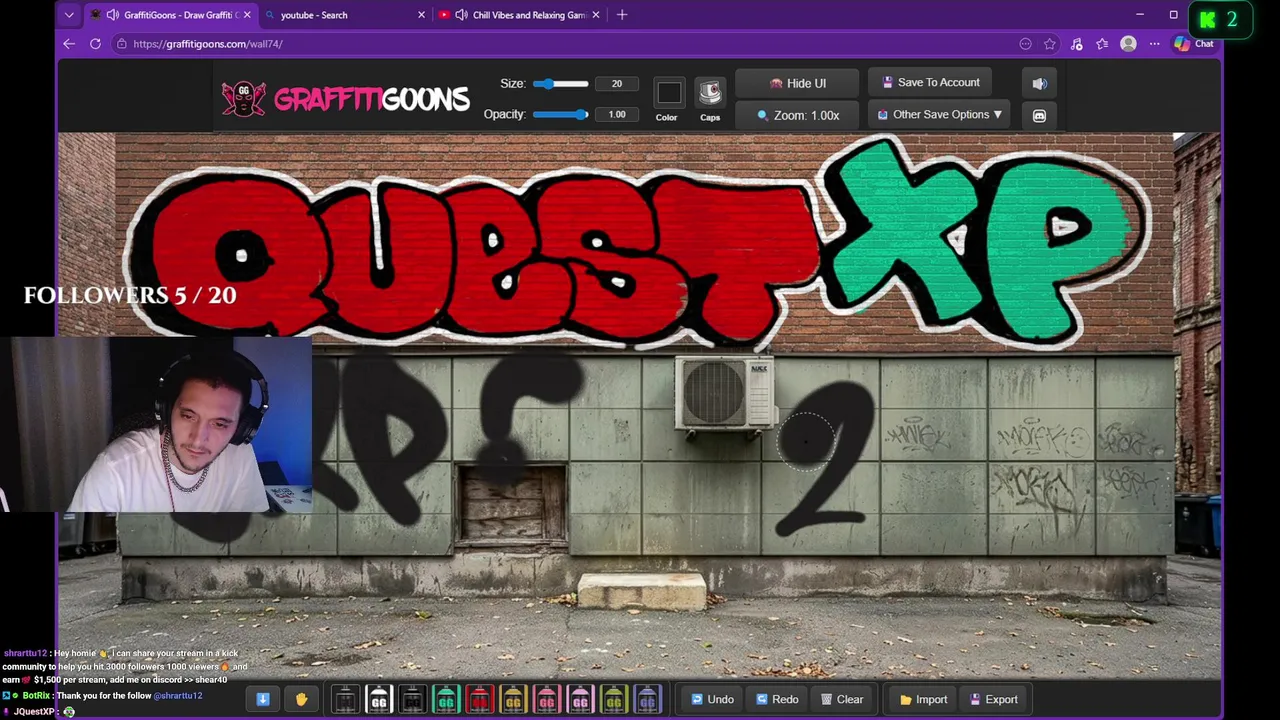Click the BotRix thank-you chat message
Screen dimensions: 1280x720
[x=103, y=695]
